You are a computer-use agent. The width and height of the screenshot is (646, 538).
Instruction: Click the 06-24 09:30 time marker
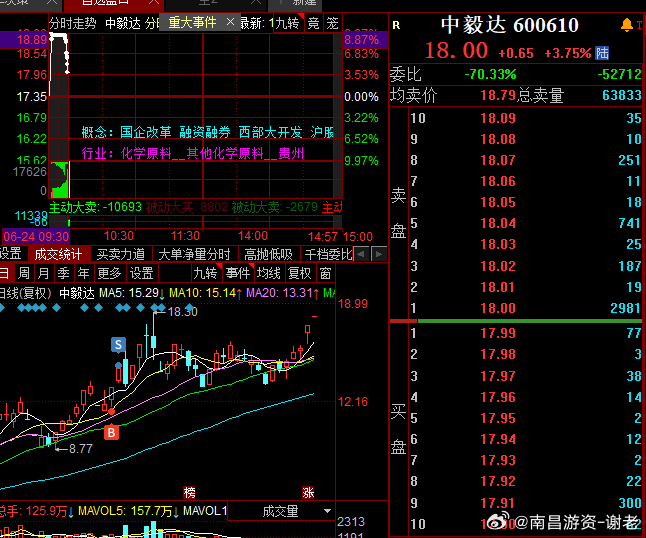tap(36, 236)
